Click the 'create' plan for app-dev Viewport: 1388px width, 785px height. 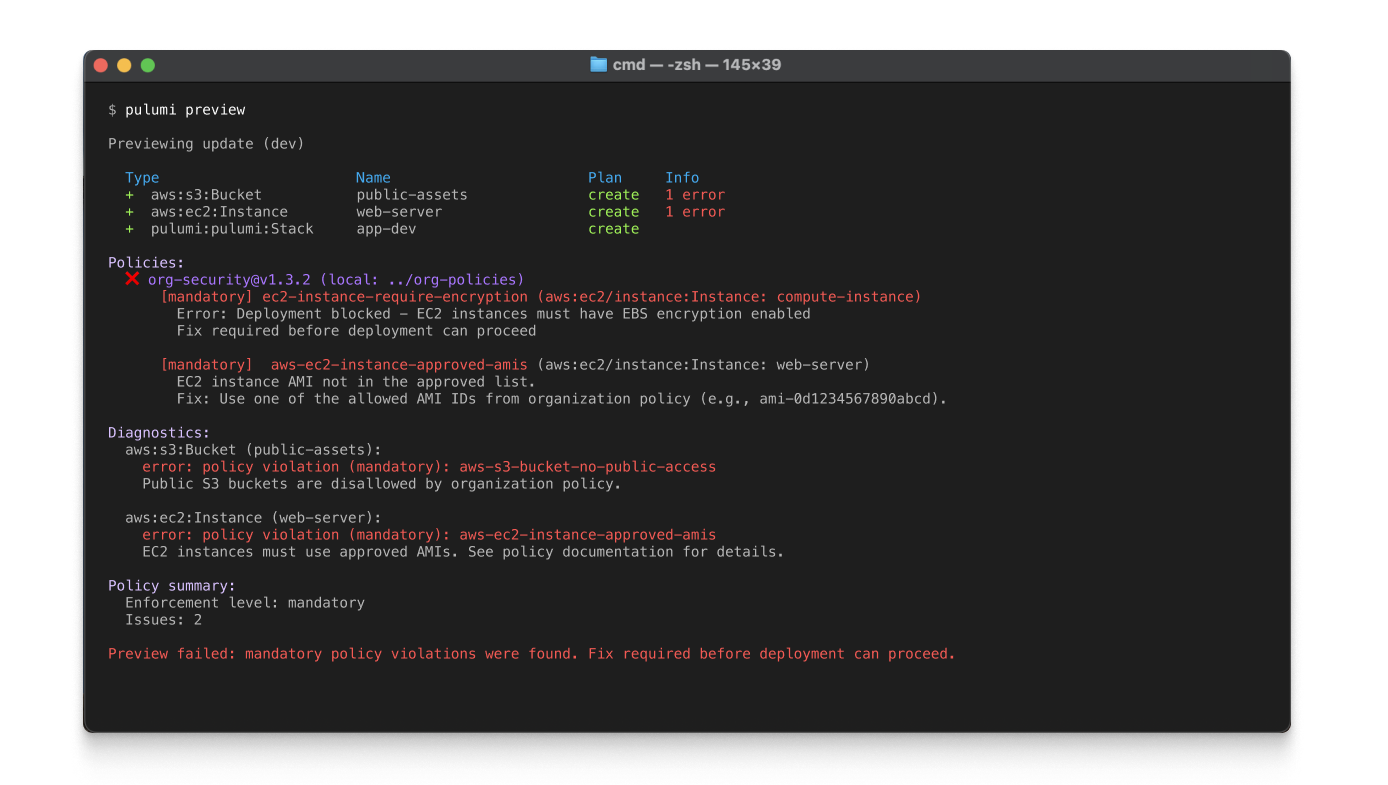[613, 229]
